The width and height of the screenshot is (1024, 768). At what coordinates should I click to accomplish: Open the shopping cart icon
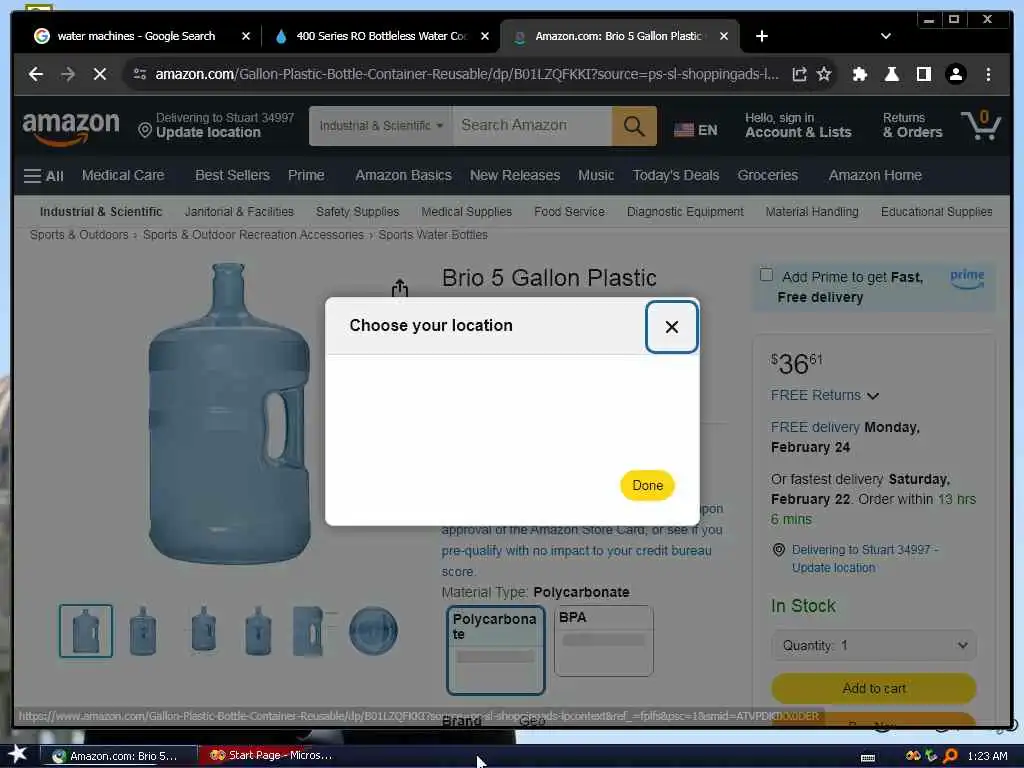coord(980,125)
